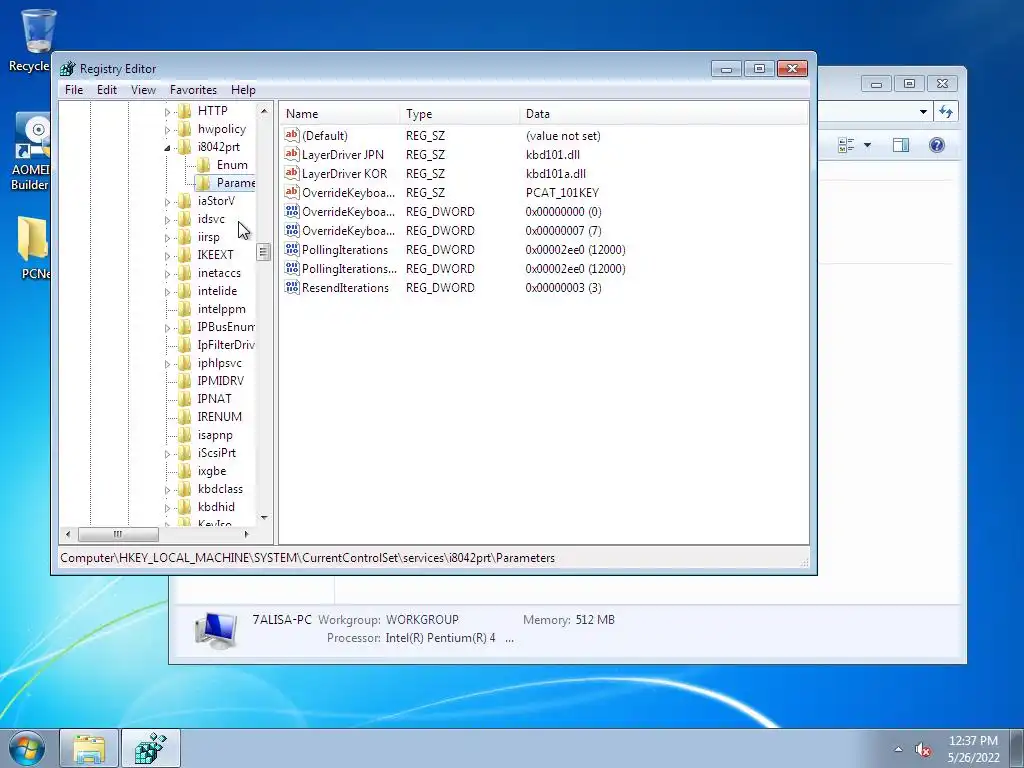This screenshot has height=768, width=1024.
Task: Click the IPNAT folder icon
Action: (185, 398)
